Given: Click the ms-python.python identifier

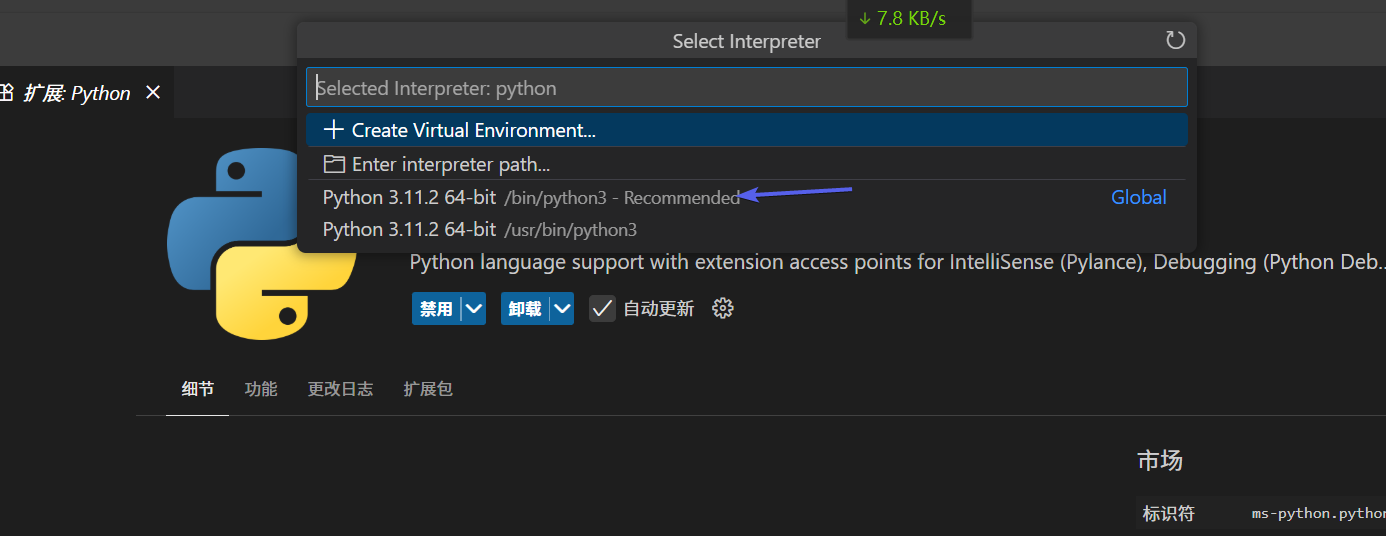Looking at the screenshot, I should pos(1318,514).
